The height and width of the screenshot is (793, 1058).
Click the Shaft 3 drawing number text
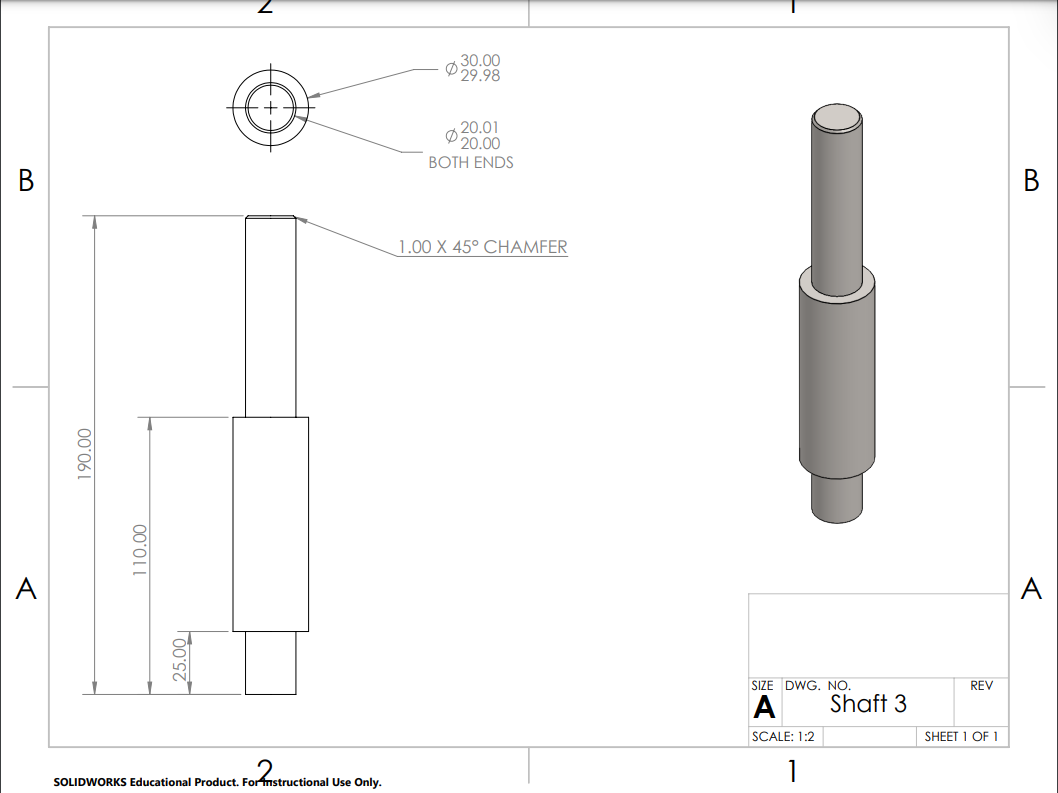click(x=869, y=704)
